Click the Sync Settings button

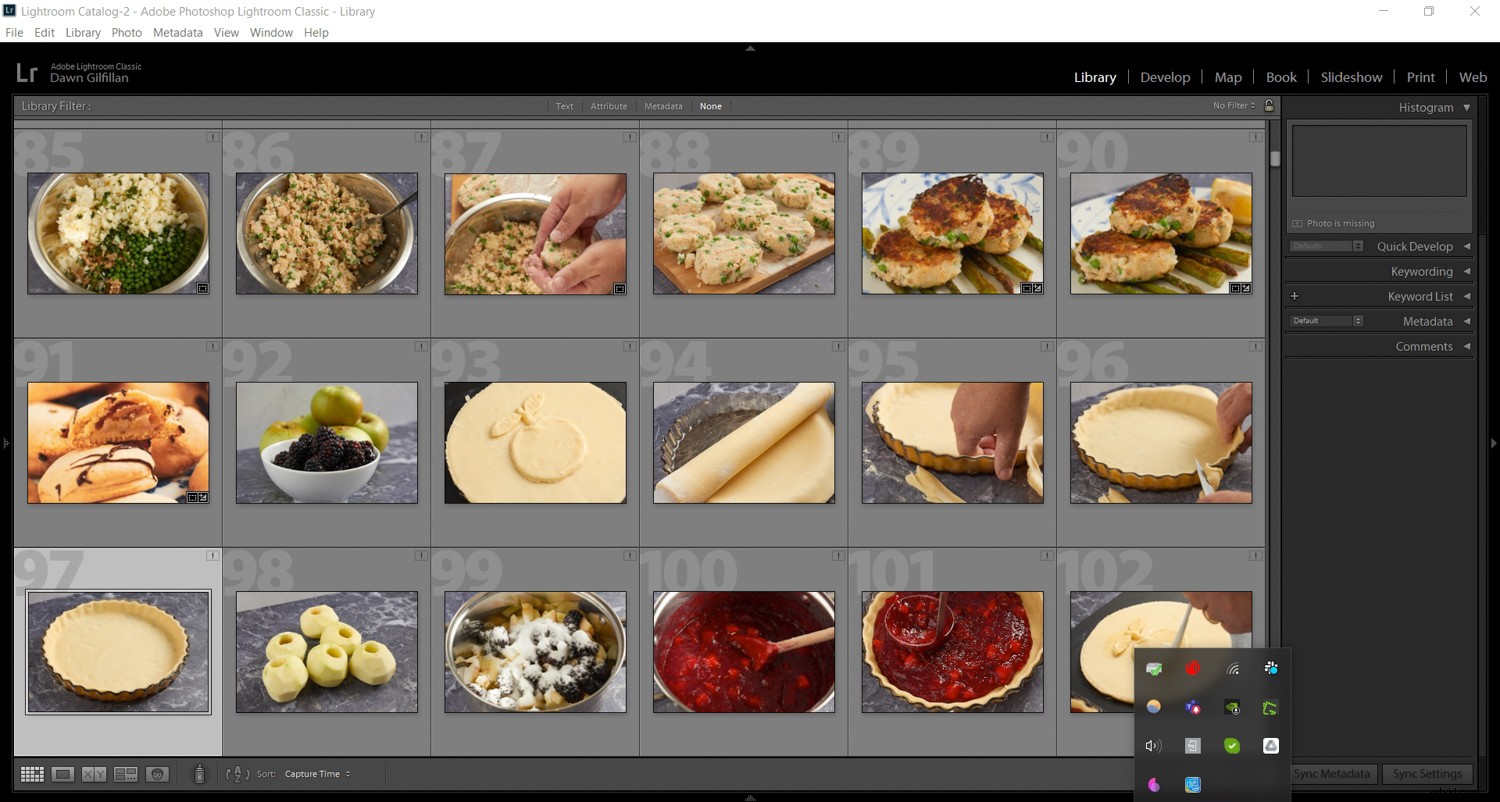coord(1427,773)
